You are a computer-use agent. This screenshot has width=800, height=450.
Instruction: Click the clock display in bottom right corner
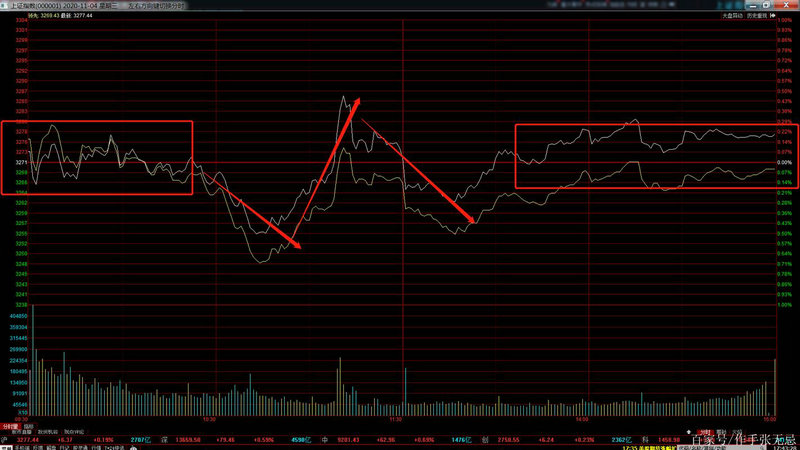[x=781, y=446]
